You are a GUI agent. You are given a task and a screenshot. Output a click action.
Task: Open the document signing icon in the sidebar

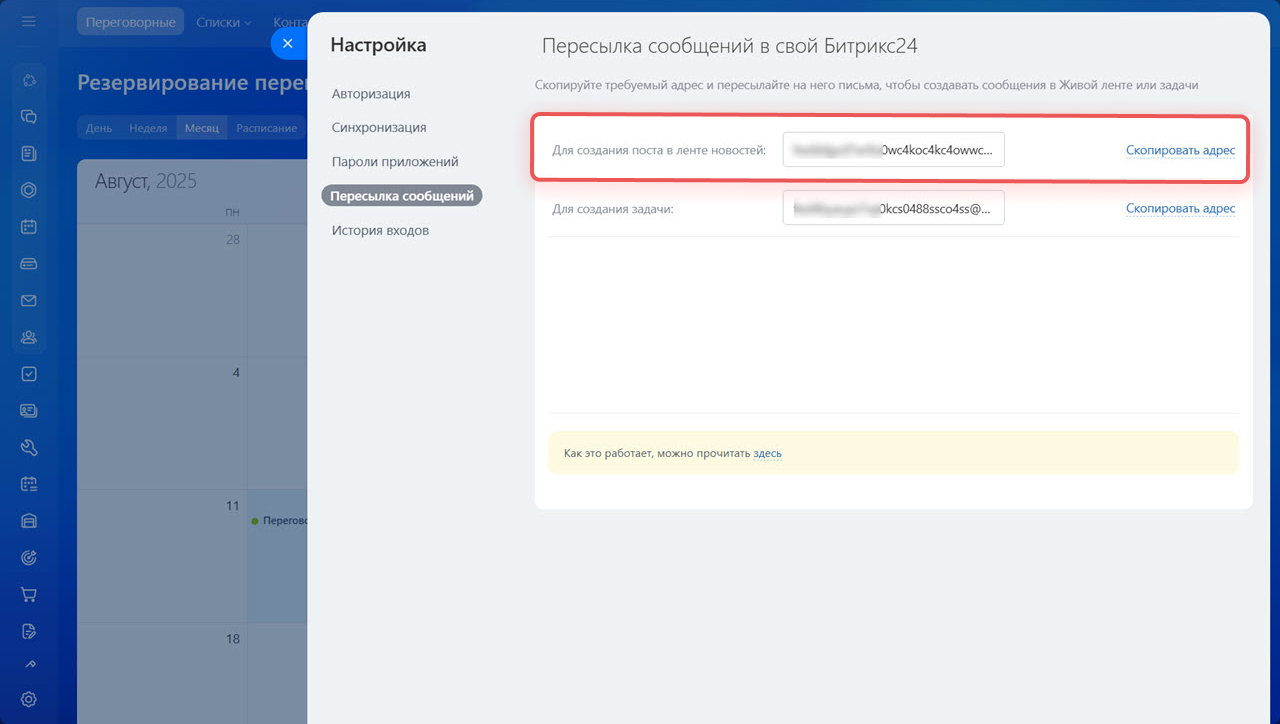pos(29,631)
